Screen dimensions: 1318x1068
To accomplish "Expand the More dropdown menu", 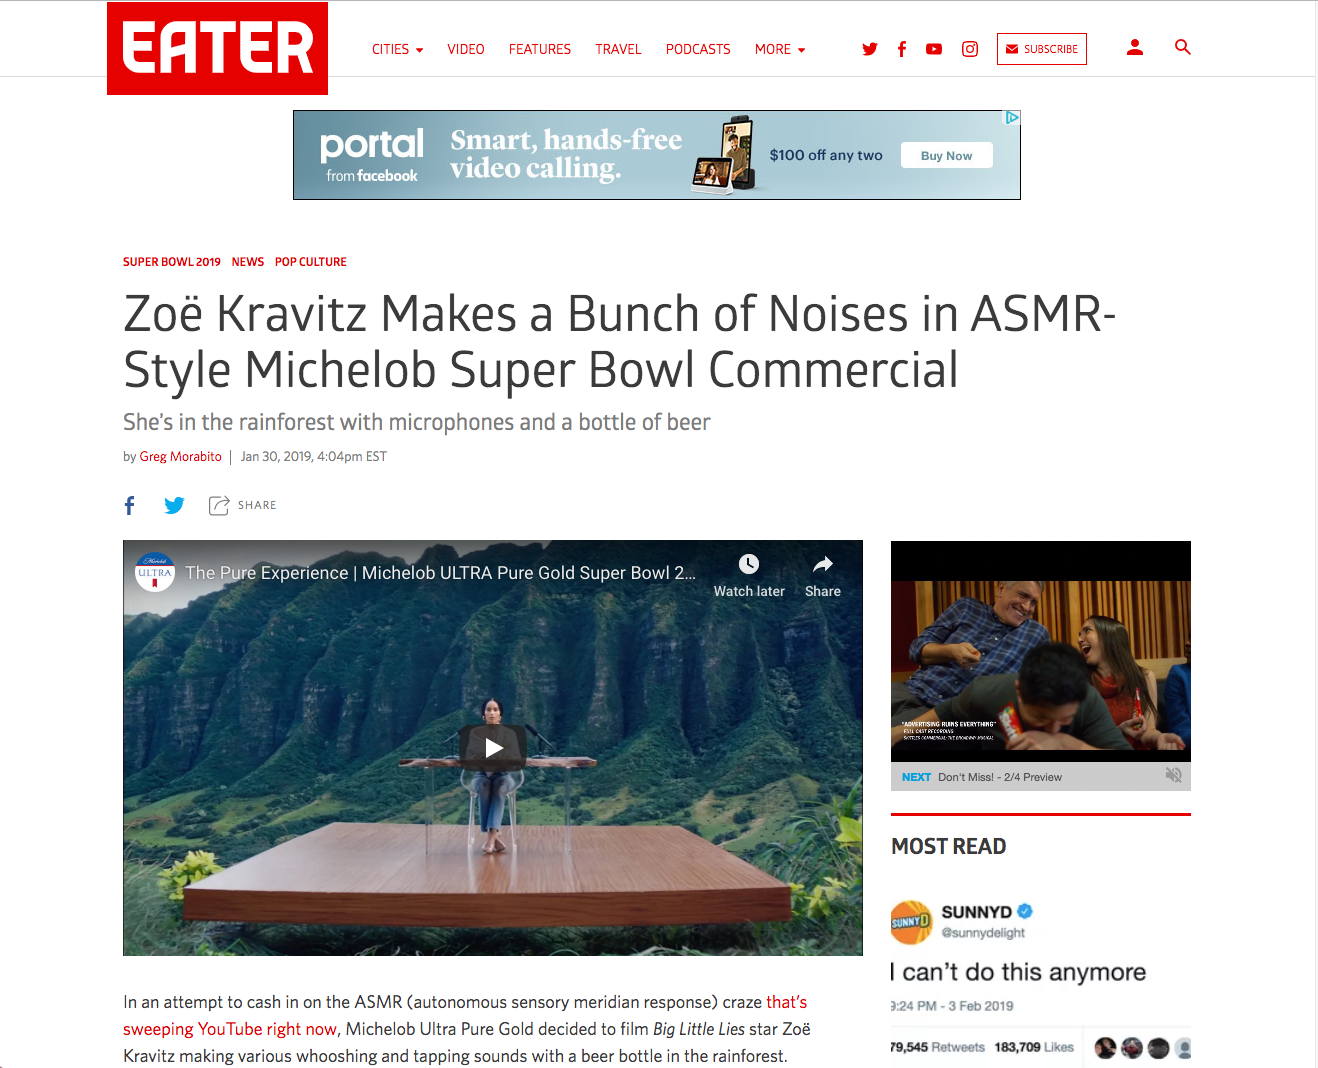I will 780,49.
